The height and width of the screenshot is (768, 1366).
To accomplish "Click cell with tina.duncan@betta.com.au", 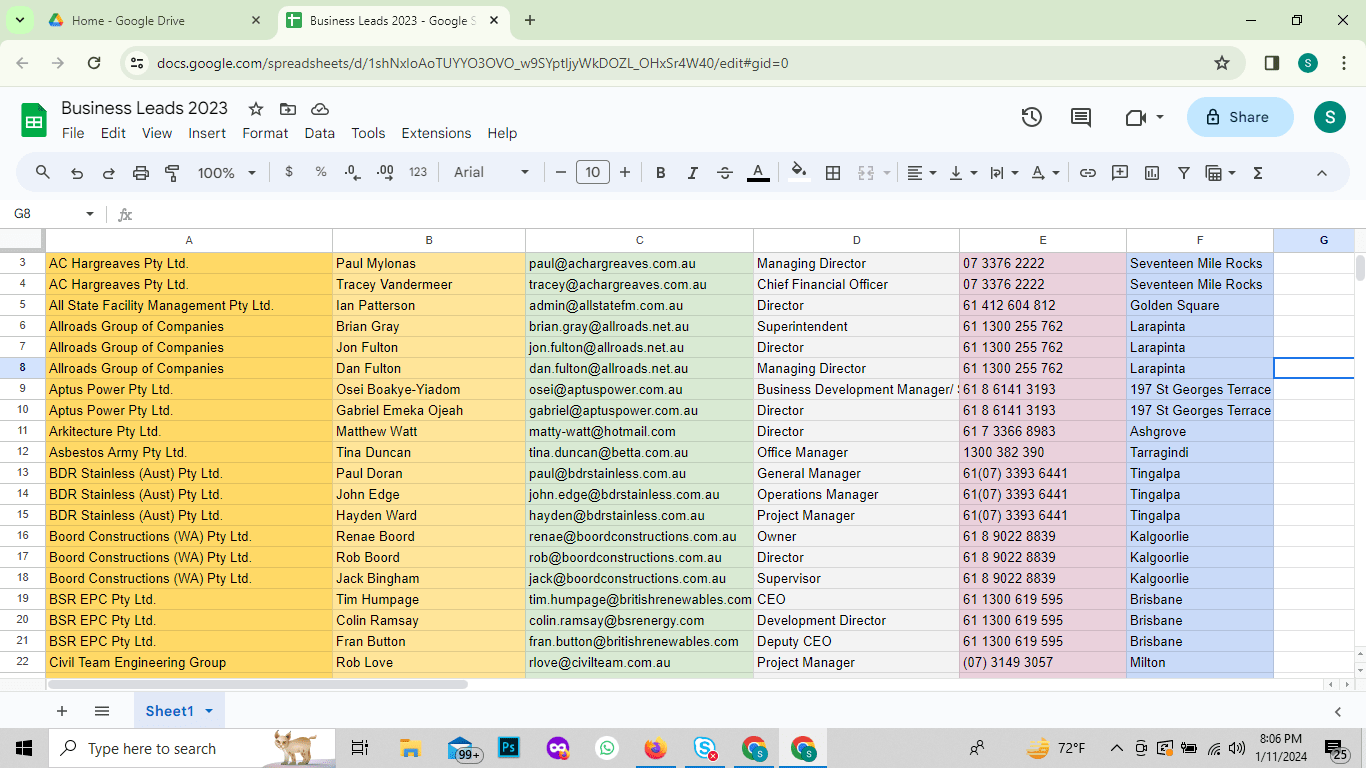I will pos(639,452).
